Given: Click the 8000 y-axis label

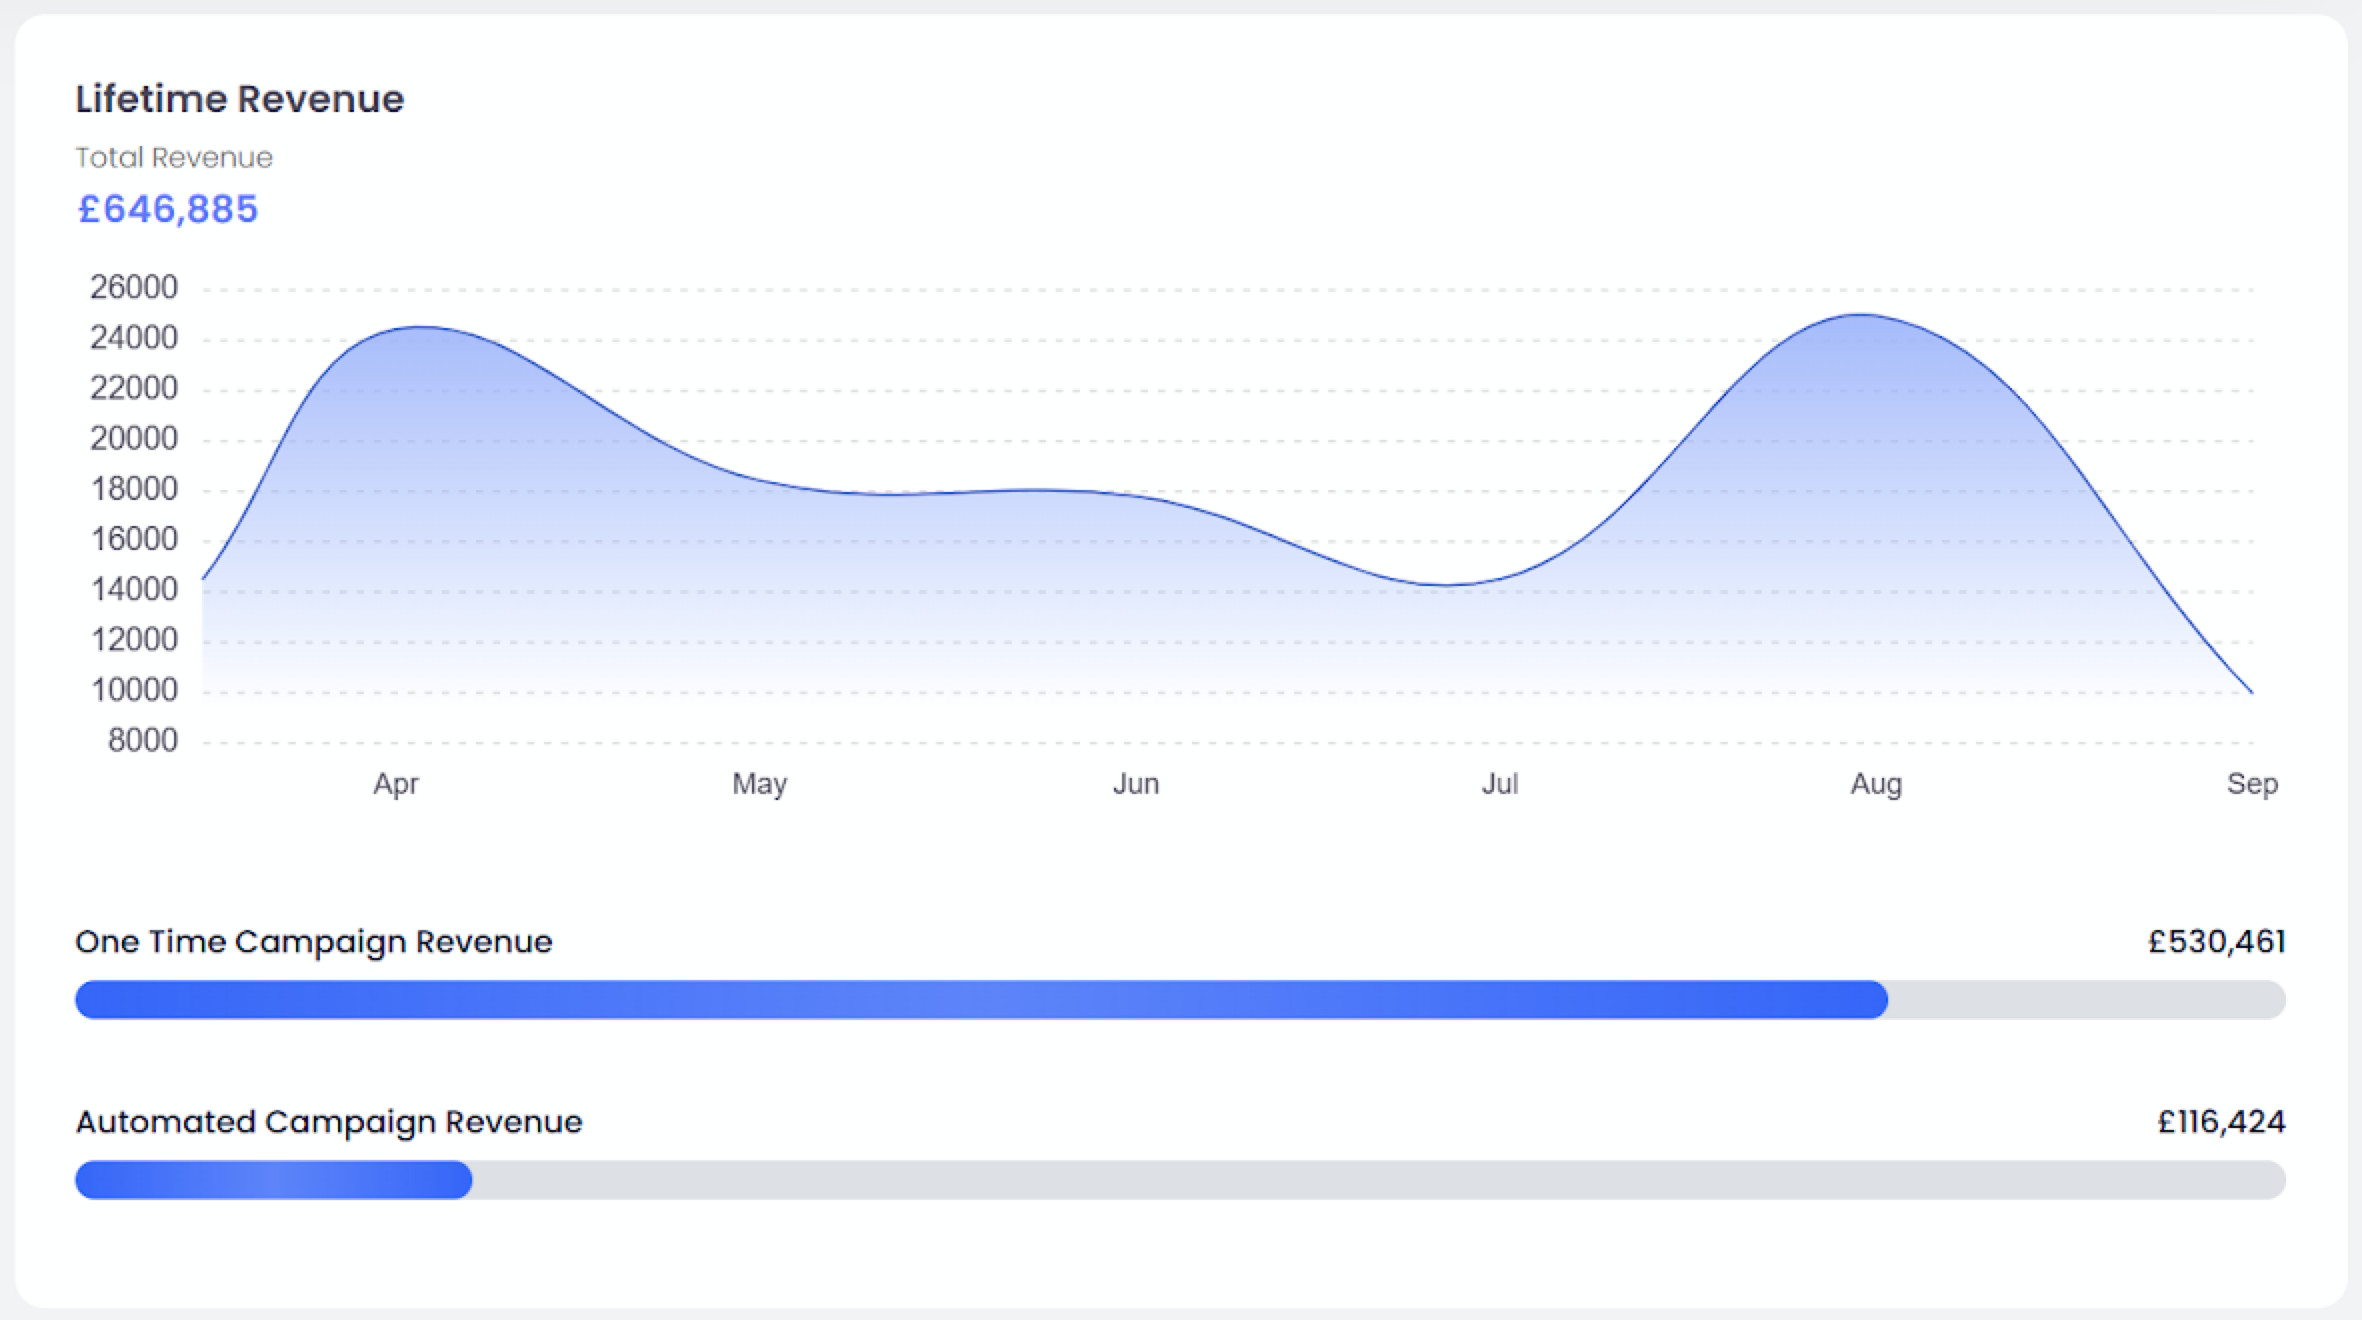Looking at the screenshot, I should 142,741.
